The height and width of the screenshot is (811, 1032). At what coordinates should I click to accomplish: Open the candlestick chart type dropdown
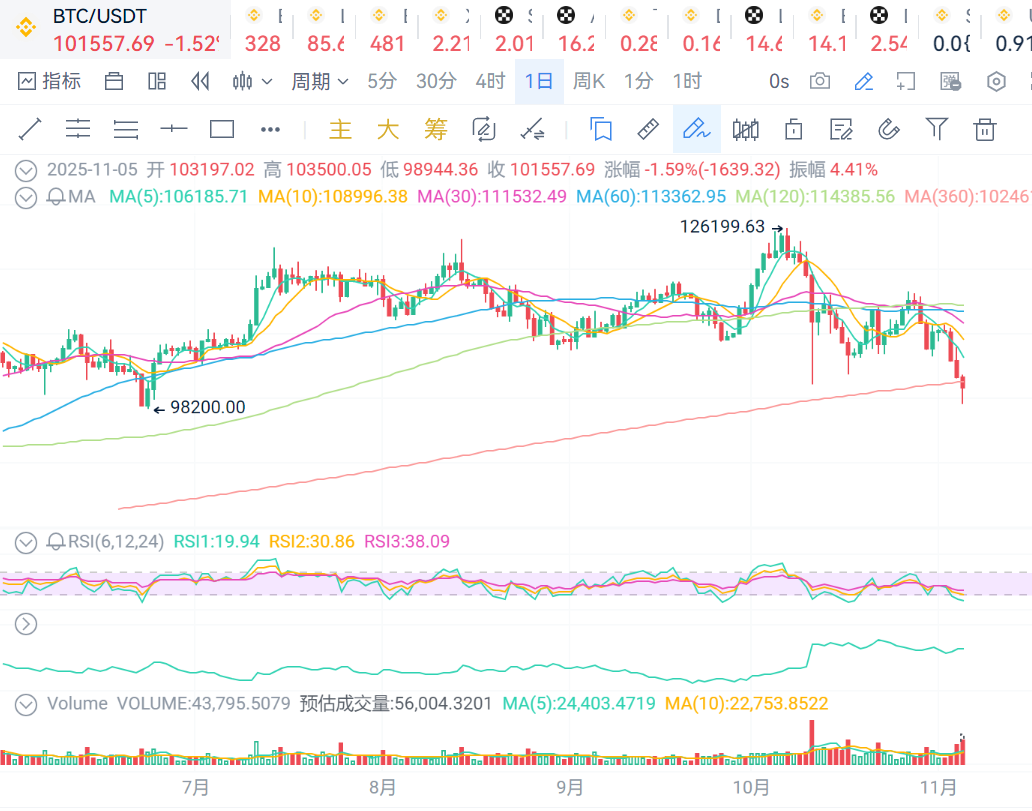252,81
